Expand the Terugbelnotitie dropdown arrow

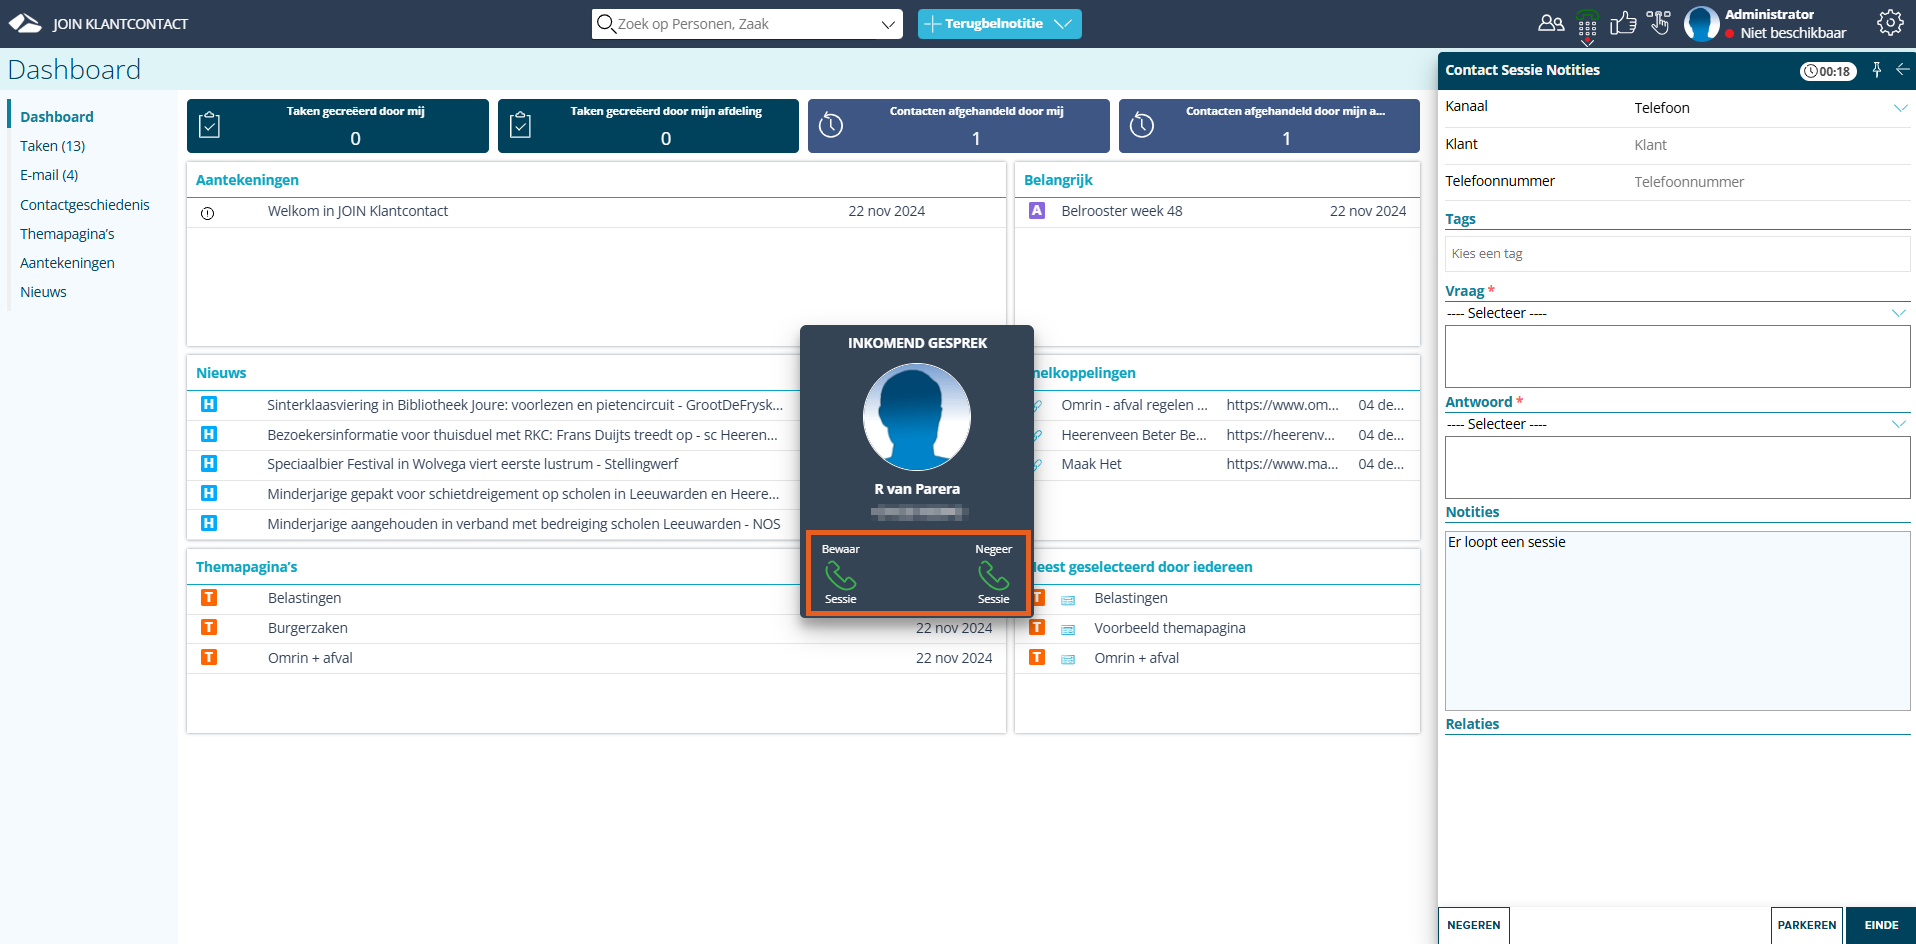tap(1063, 23)
